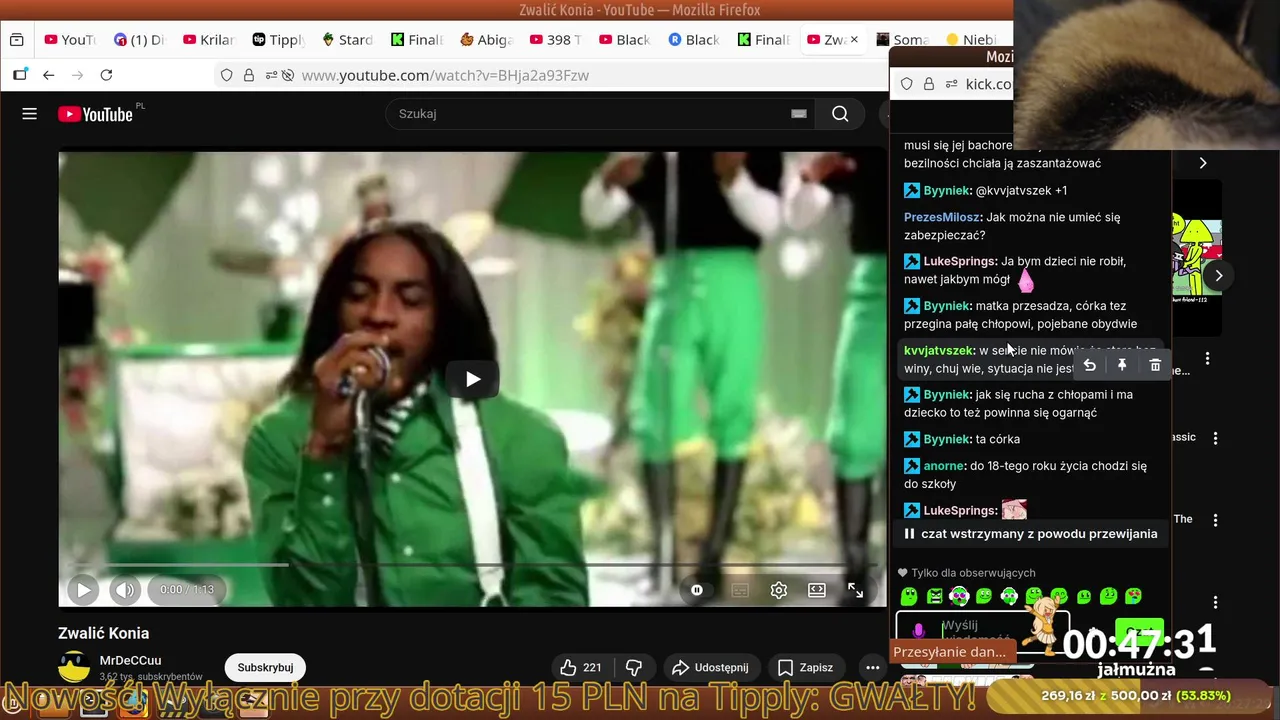Toggle subtitles in the video player

(x=740, y=590)
